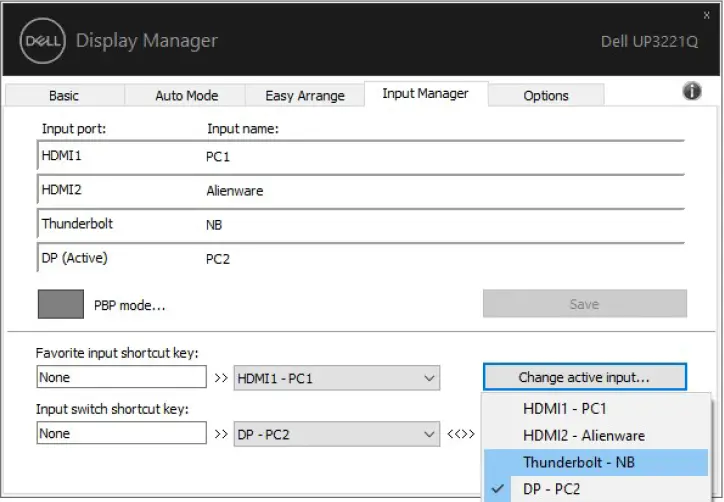Click the Save button

(x=585, y=303)
